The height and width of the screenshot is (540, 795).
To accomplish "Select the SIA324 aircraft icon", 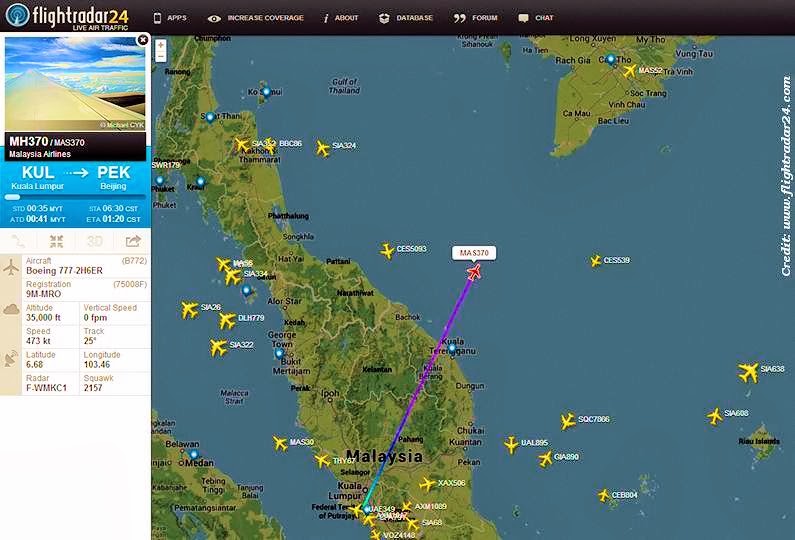I will click(322, 148).
